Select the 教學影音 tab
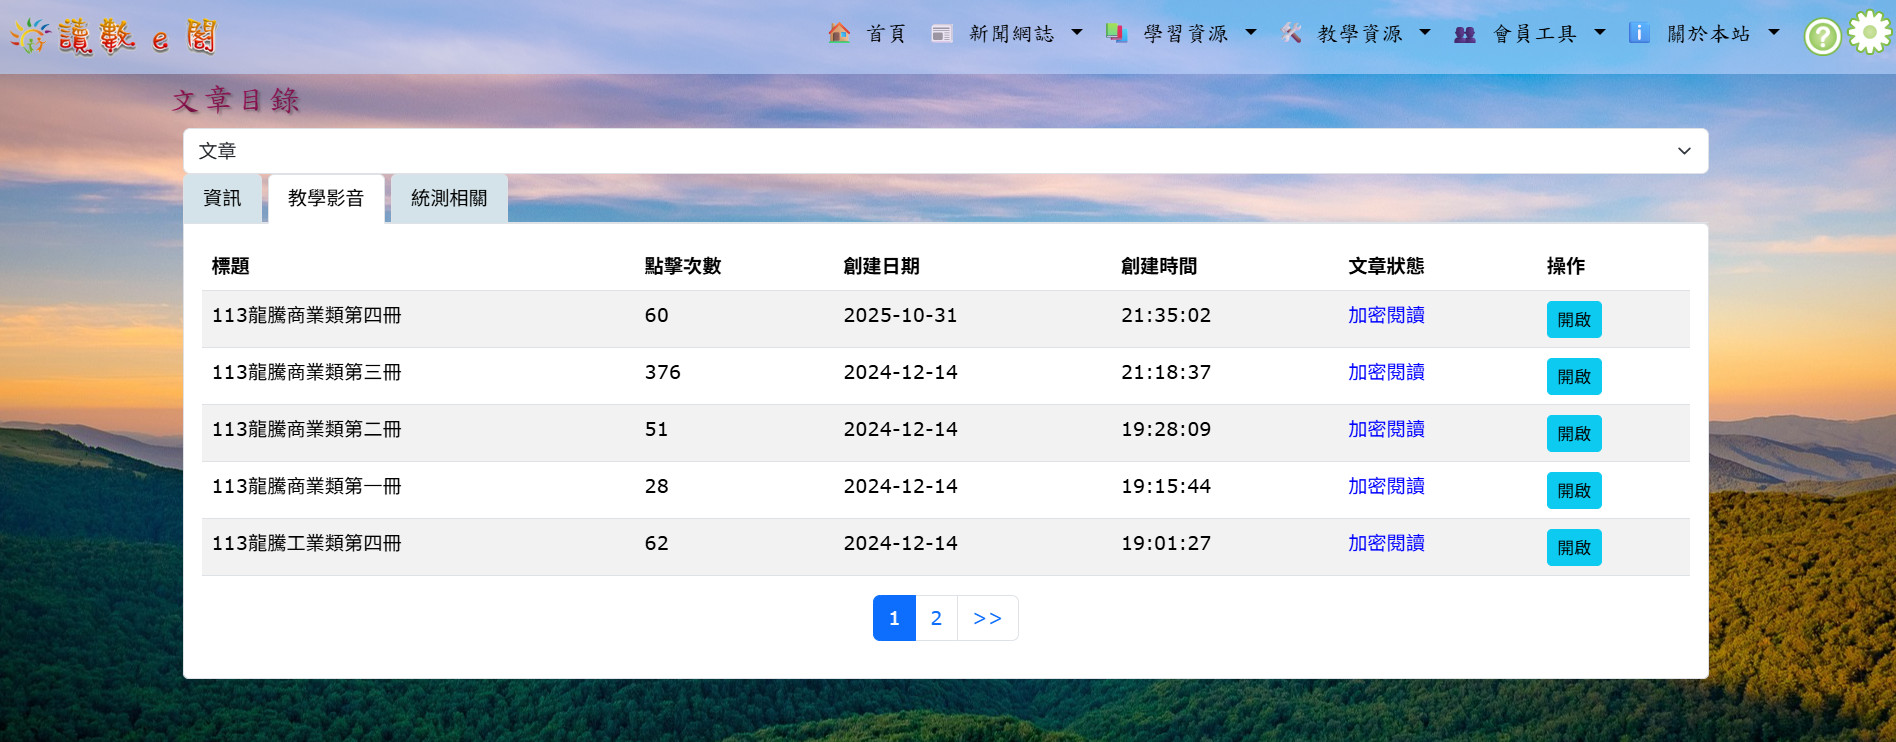1896x742 pixels. (x=326, y=198)
